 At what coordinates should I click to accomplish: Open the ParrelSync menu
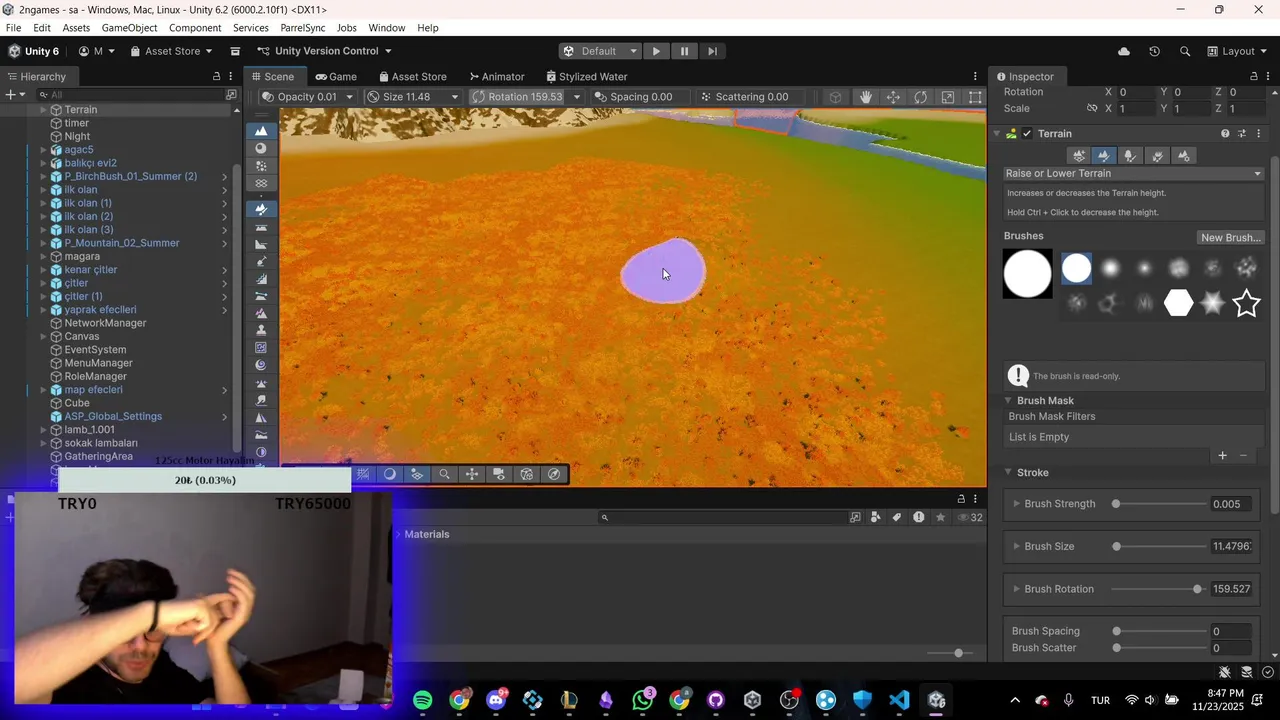302,28
